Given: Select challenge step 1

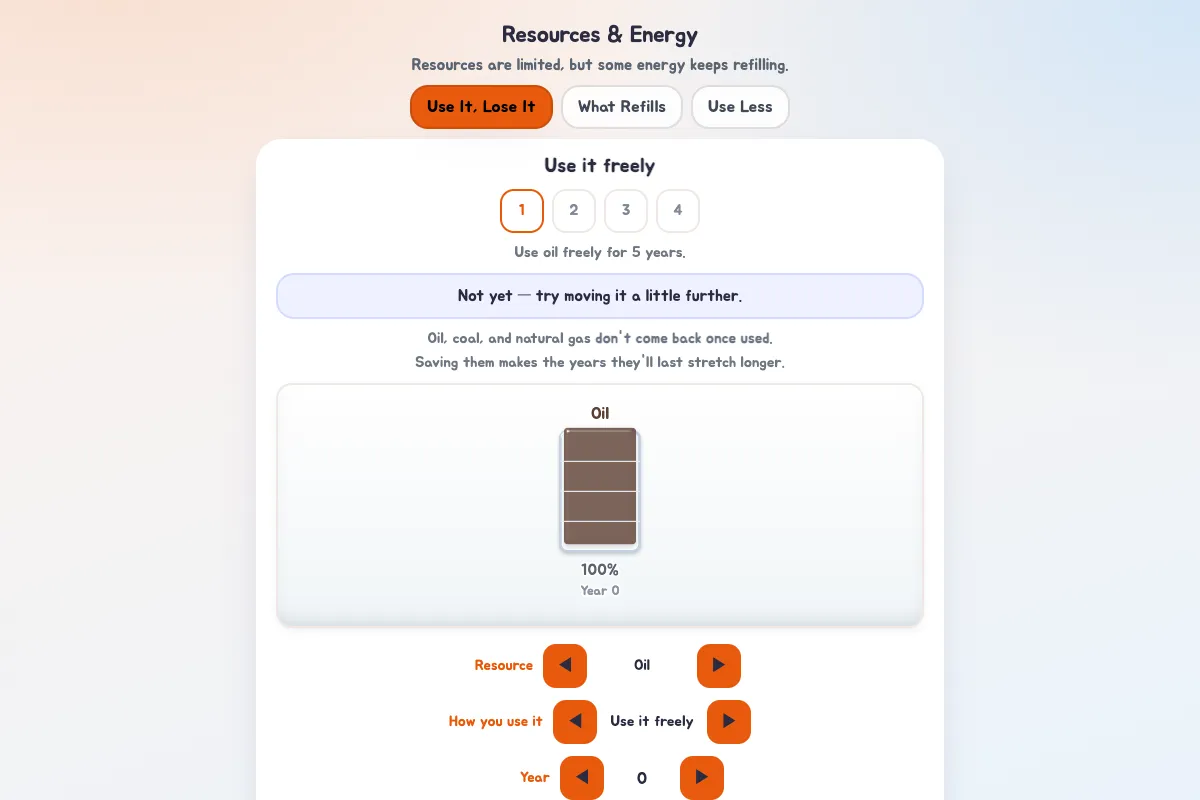Looking at the screenshot, I should coord(522,211).
